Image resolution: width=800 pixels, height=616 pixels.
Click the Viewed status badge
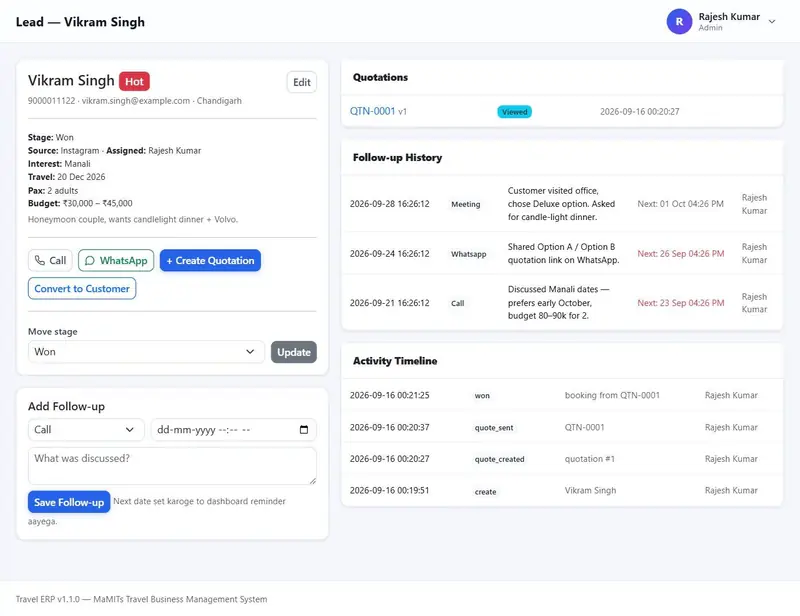coord(514,112)
